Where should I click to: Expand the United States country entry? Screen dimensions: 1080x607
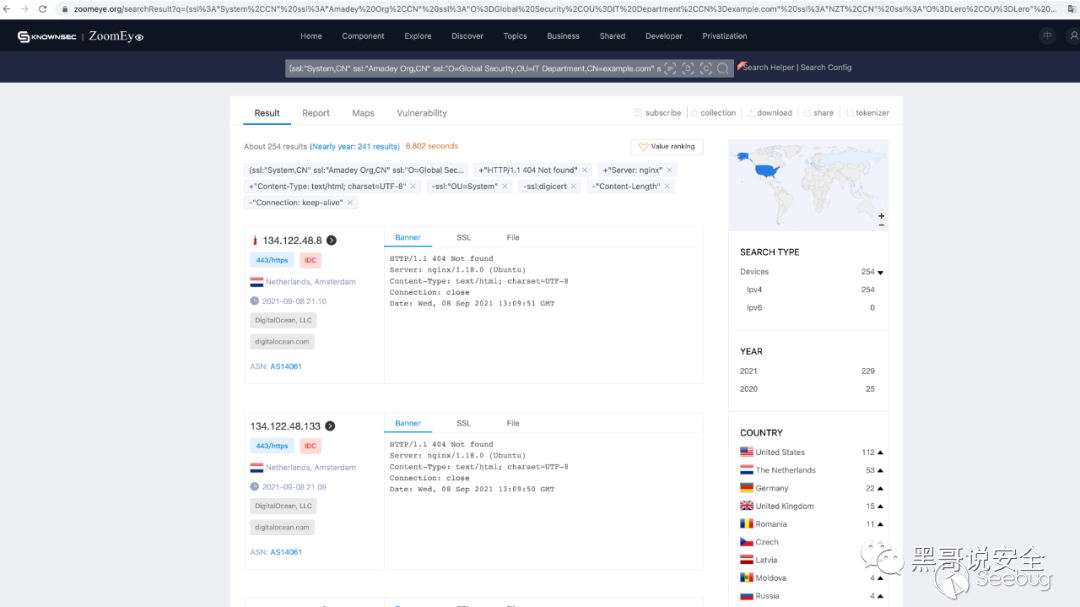coord(880,452)
